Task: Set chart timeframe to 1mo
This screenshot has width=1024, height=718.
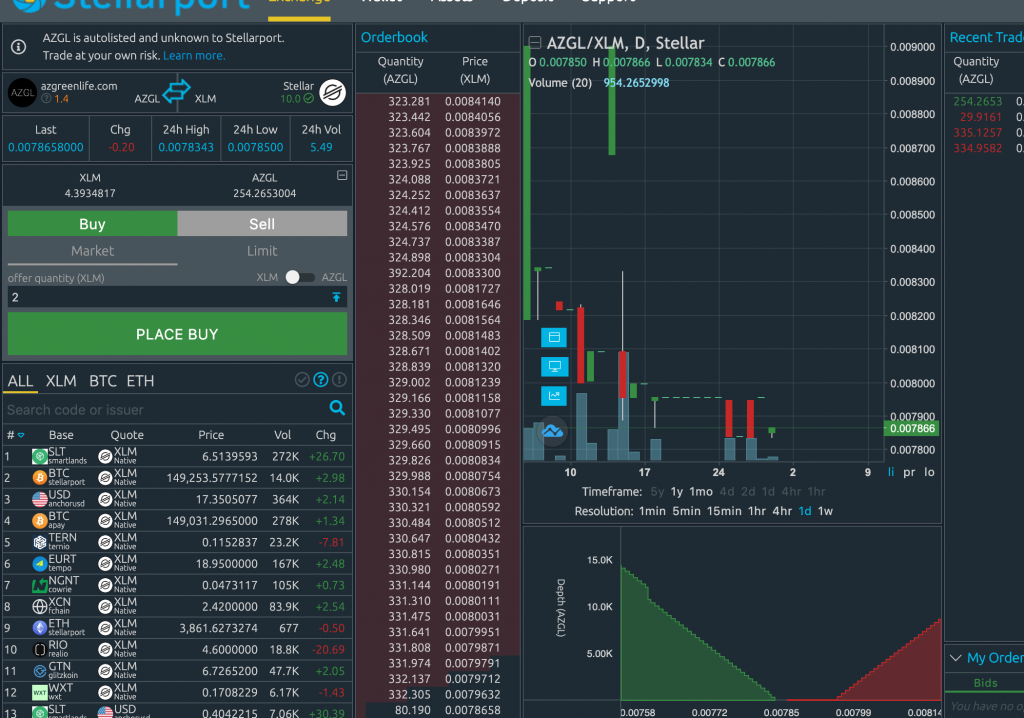Action: tap(701, 492)
